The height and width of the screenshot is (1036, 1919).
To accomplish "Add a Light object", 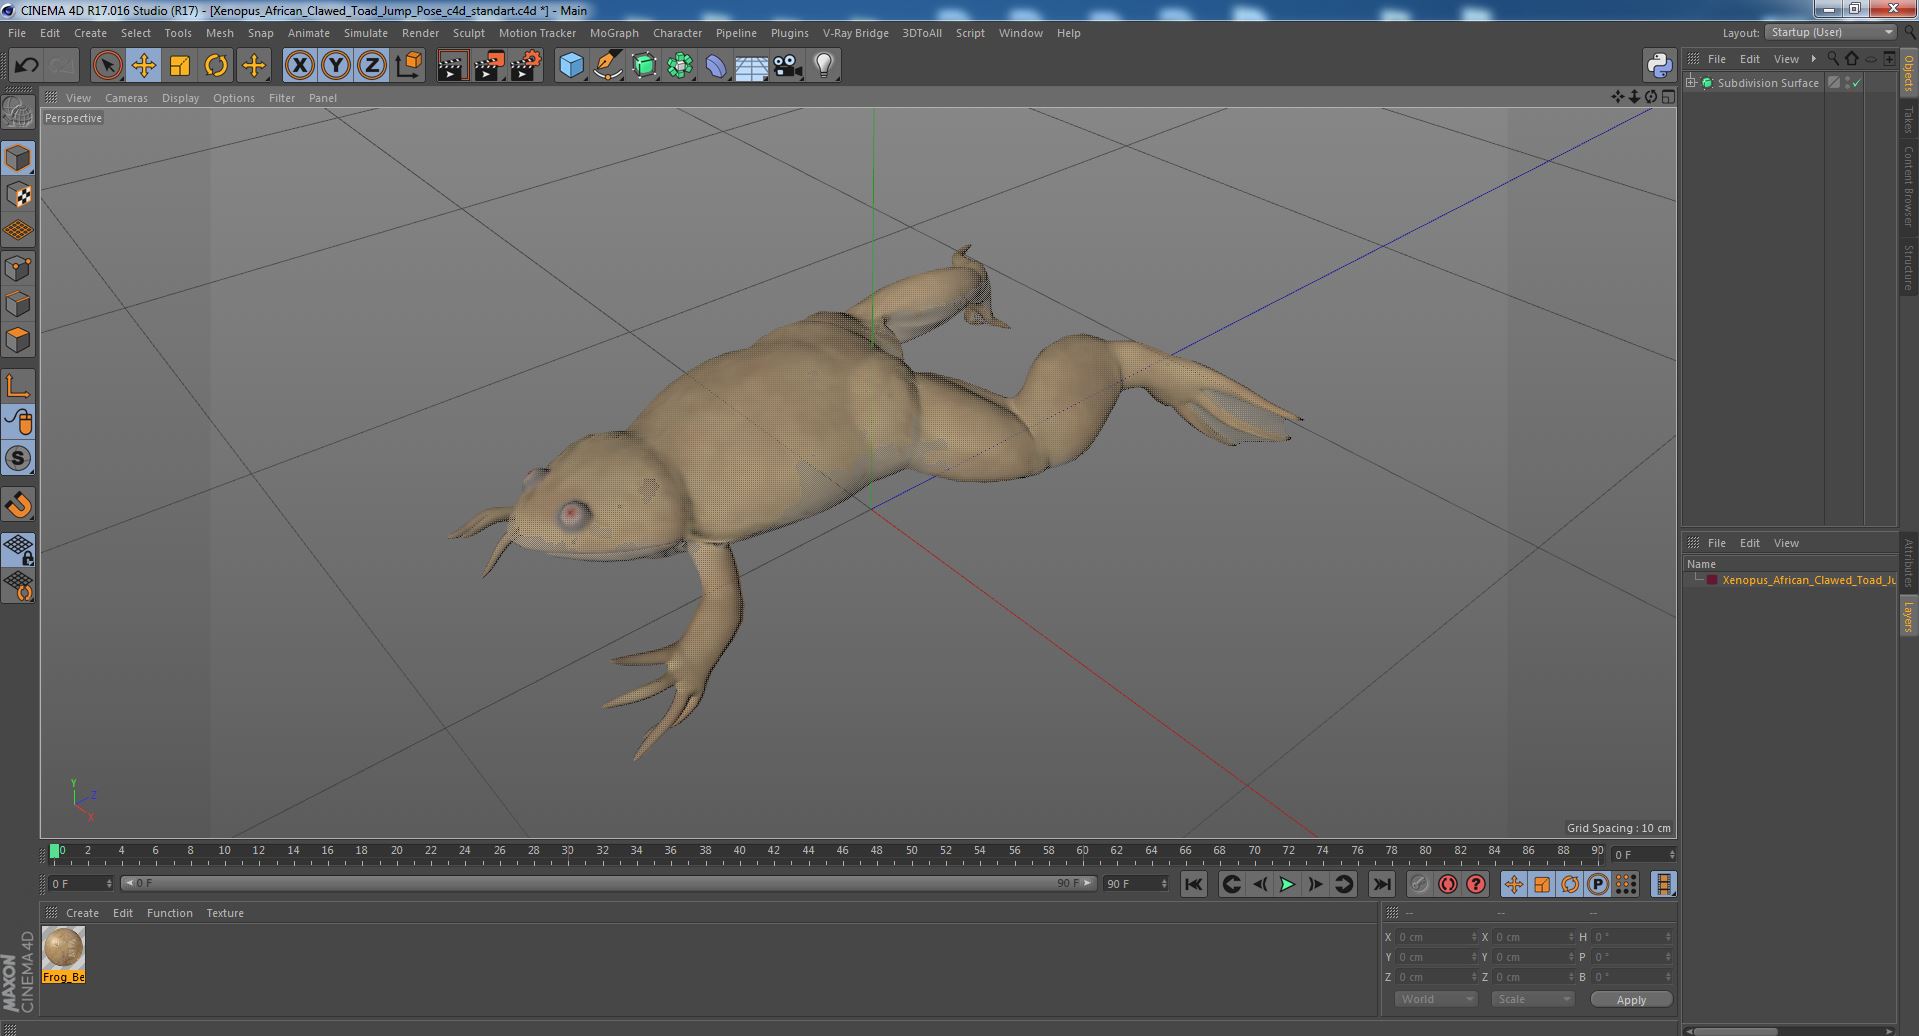I will pyautogui.click(x=823, y=66).
